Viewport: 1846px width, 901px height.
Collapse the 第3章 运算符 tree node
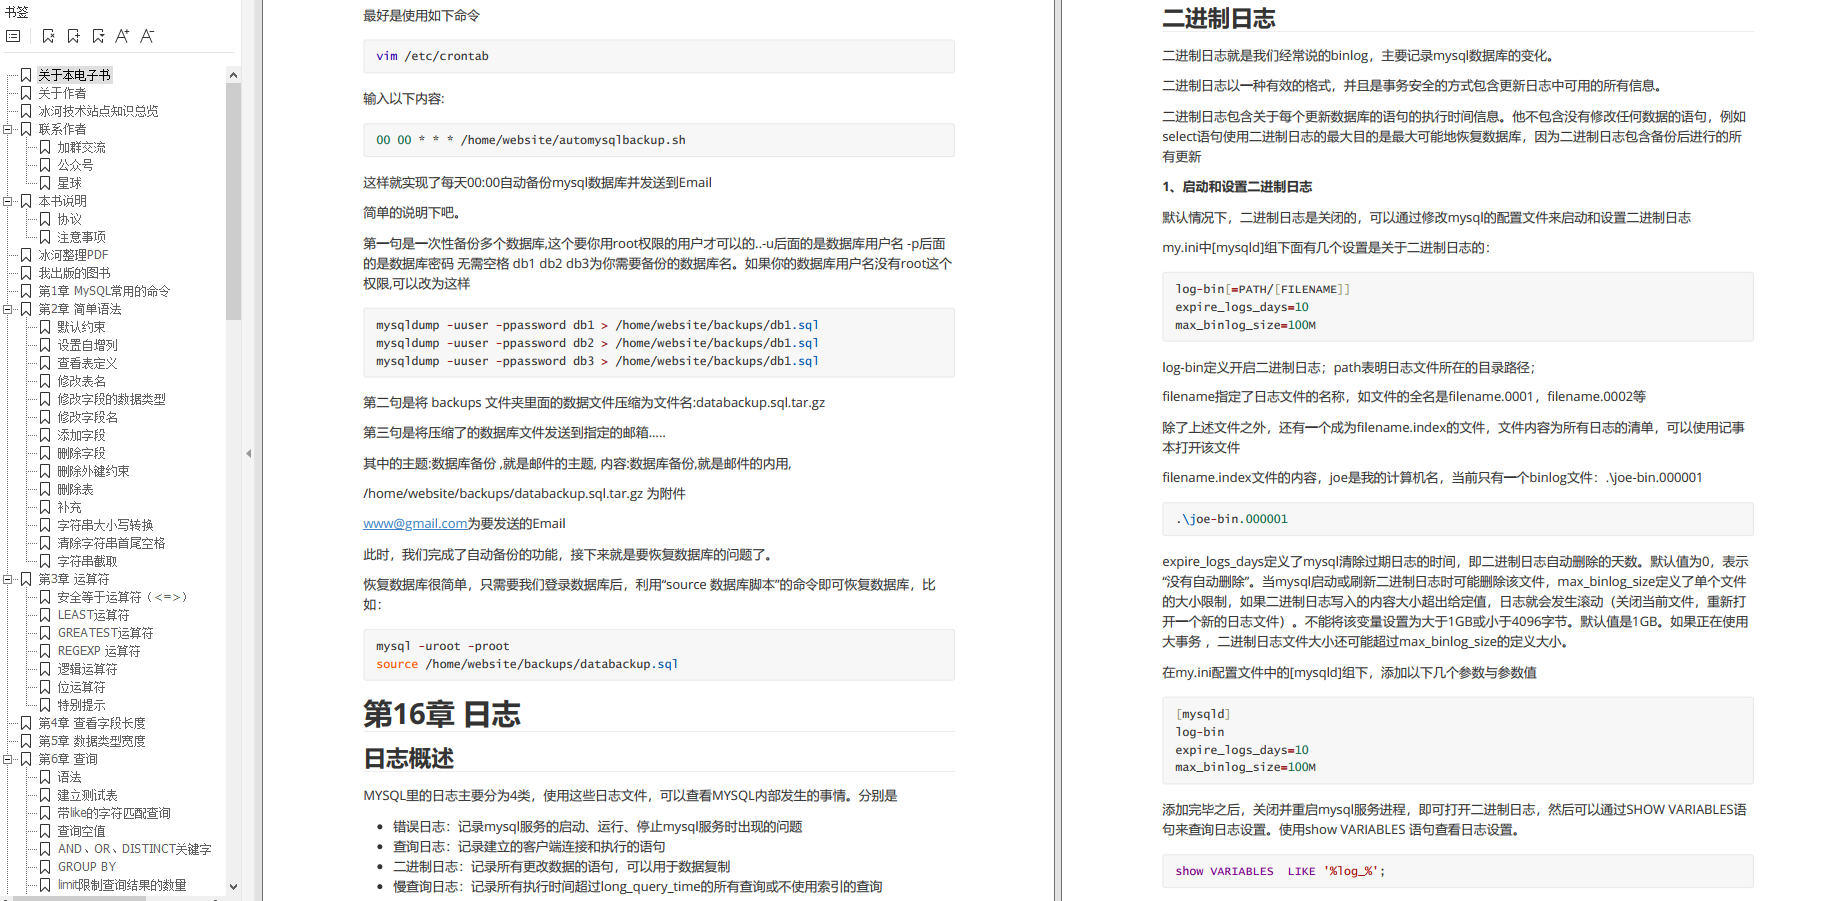coord(8,579)
